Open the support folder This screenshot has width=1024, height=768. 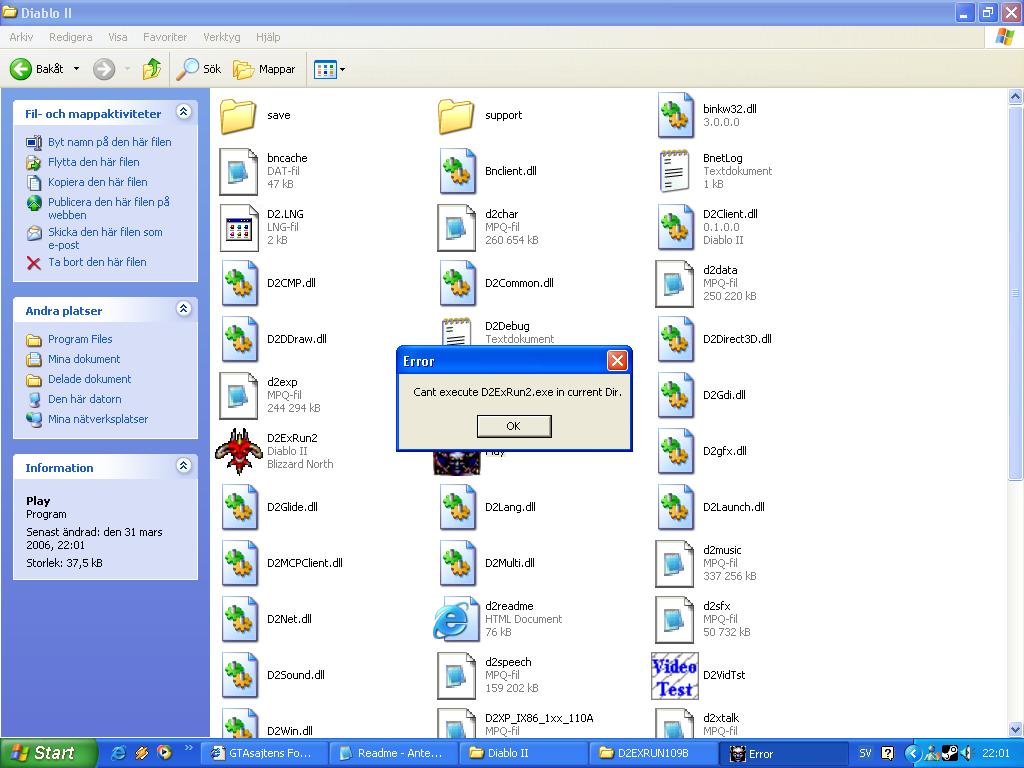[x=456, y=115]
